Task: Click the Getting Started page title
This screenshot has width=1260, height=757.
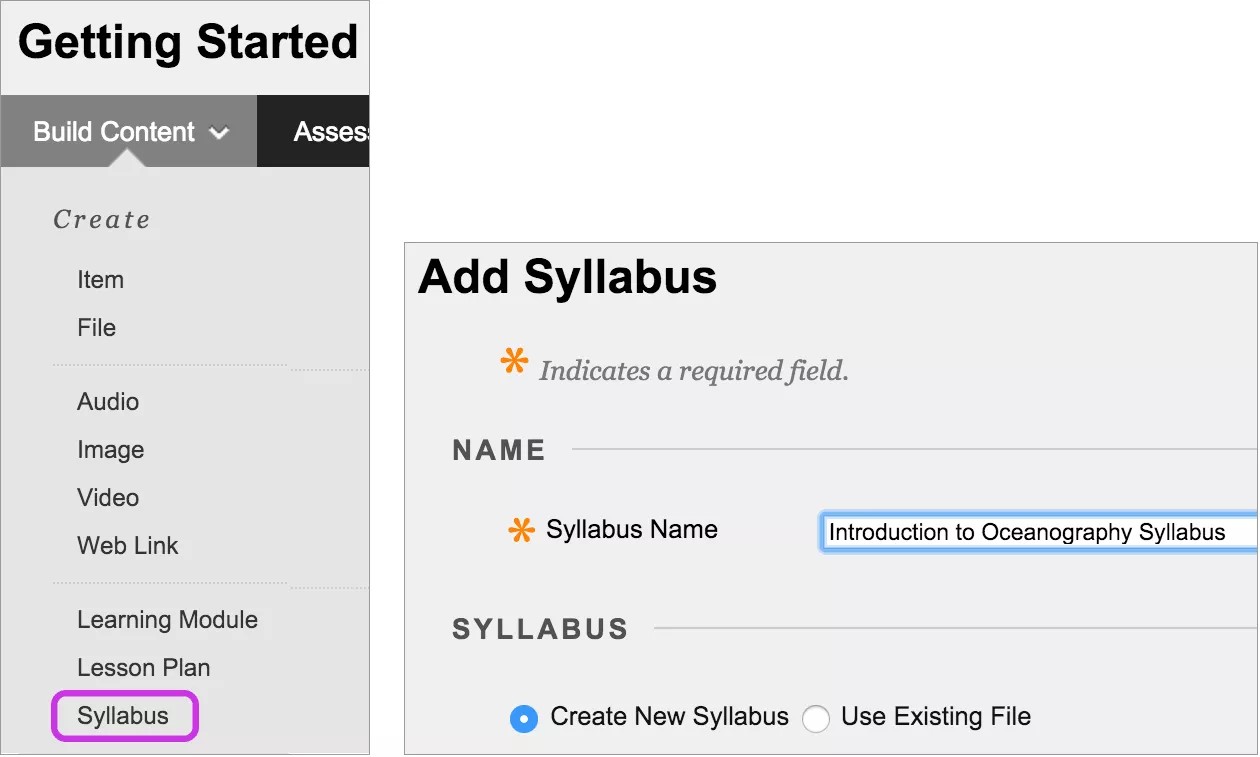Action: tap(187, 42)
